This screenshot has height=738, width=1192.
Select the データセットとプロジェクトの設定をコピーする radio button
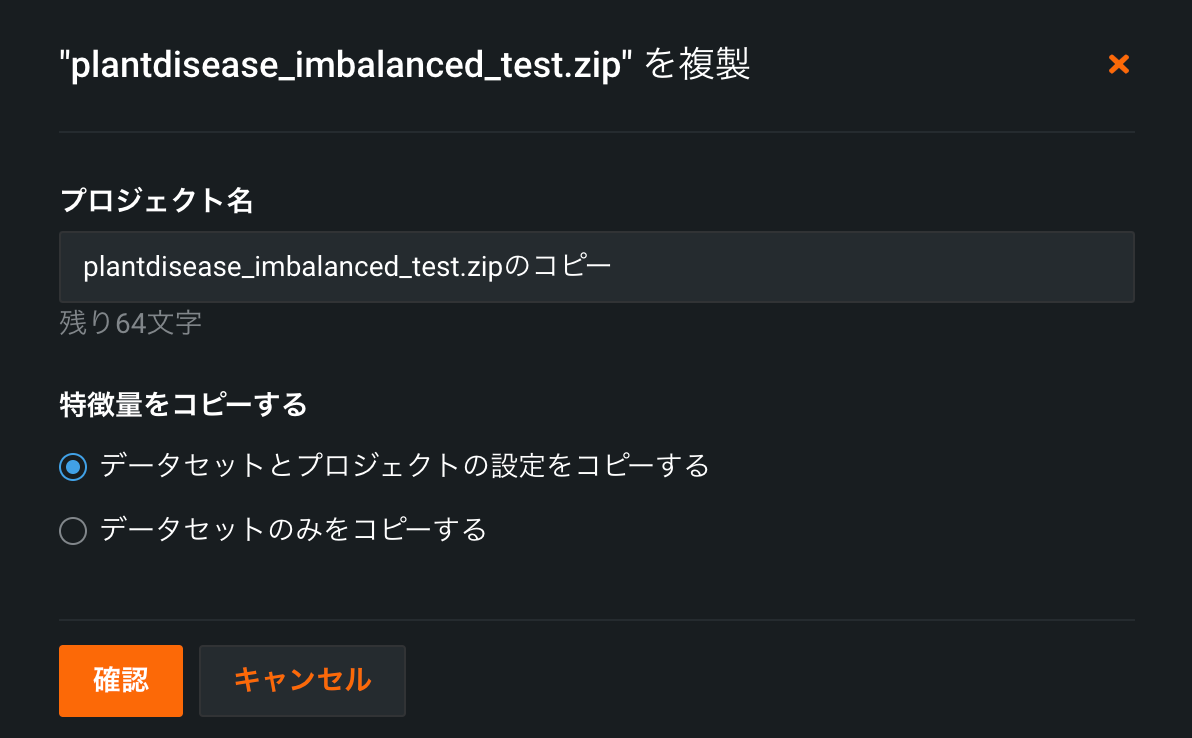[x=73, y=467]
